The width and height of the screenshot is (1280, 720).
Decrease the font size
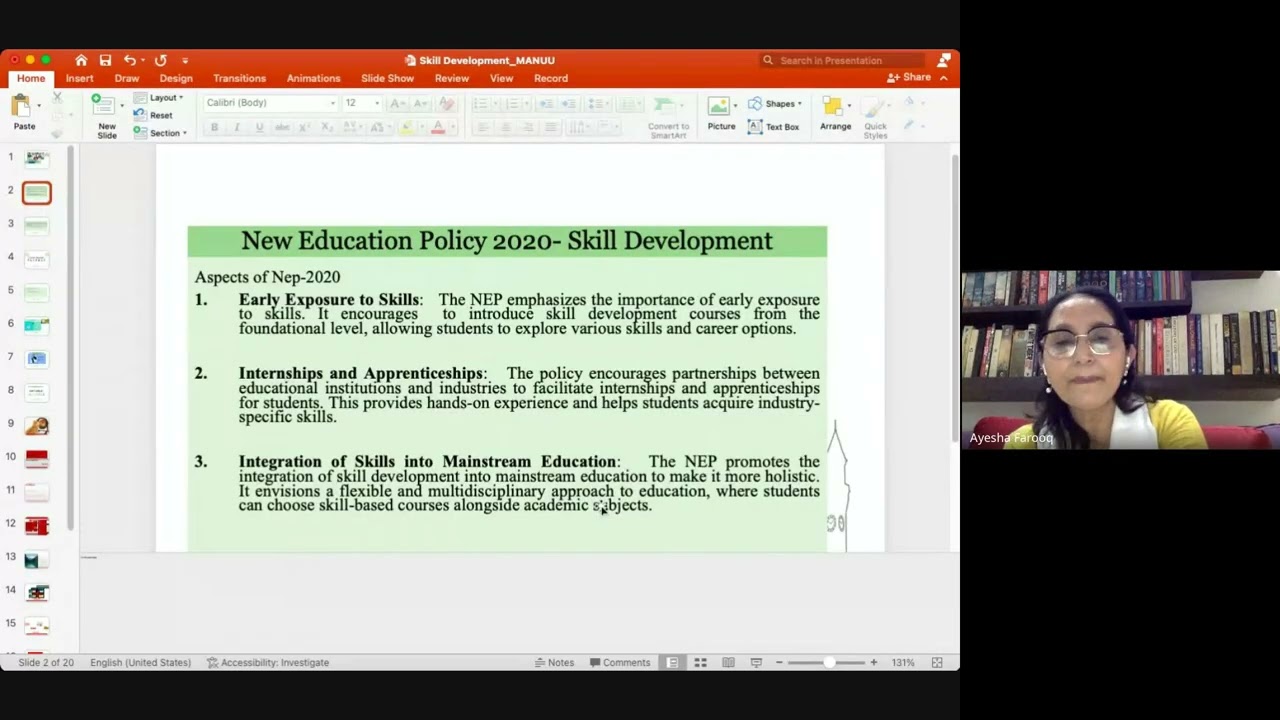[420, 103]
